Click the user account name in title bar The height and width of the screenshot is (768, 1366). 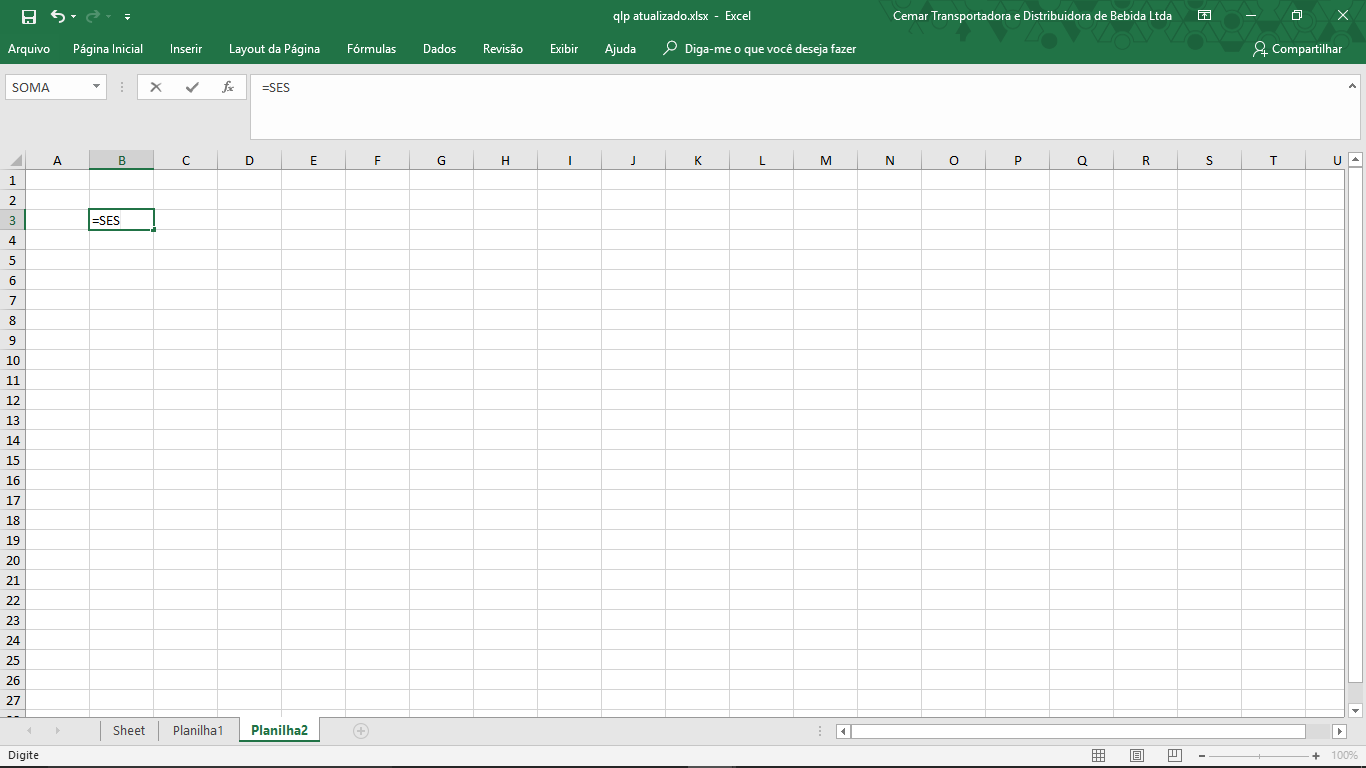pyautogui.click(x=1032, y=16)
